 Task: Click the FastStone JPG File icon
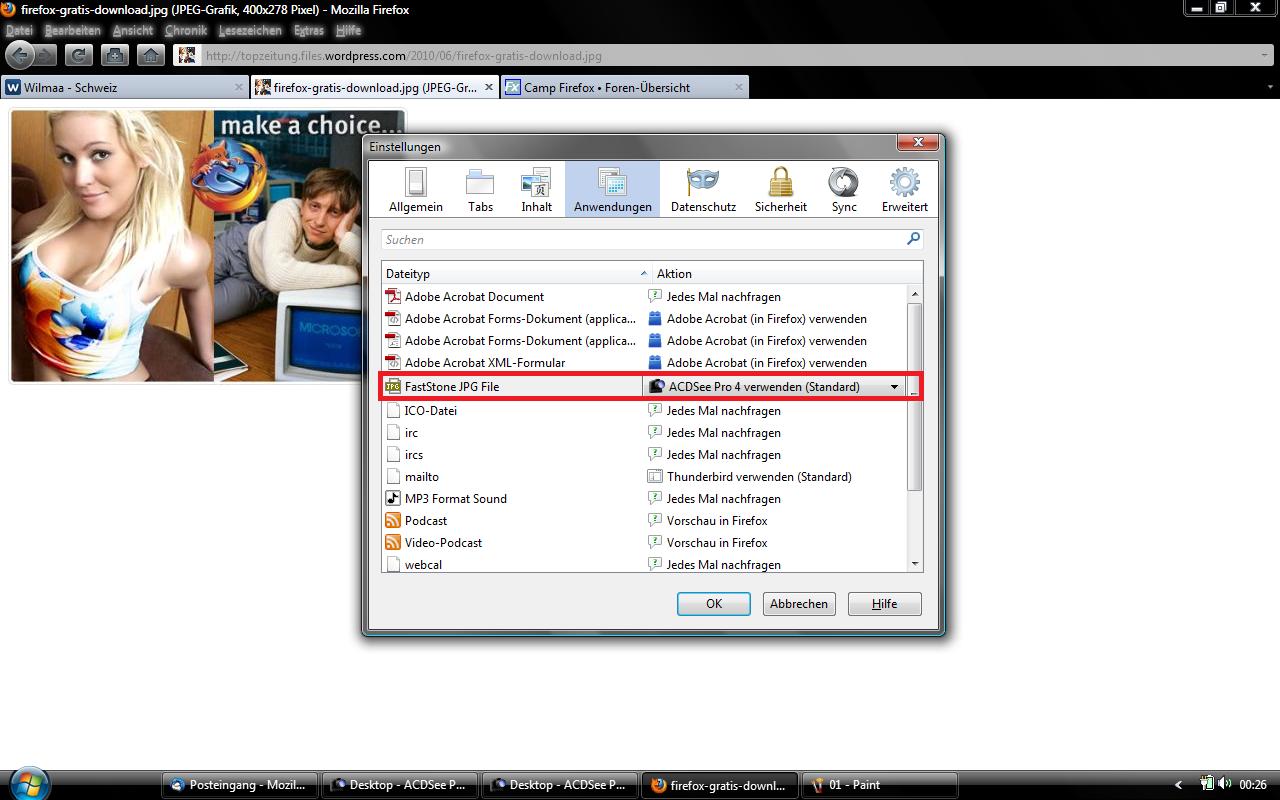click(393, 387)
